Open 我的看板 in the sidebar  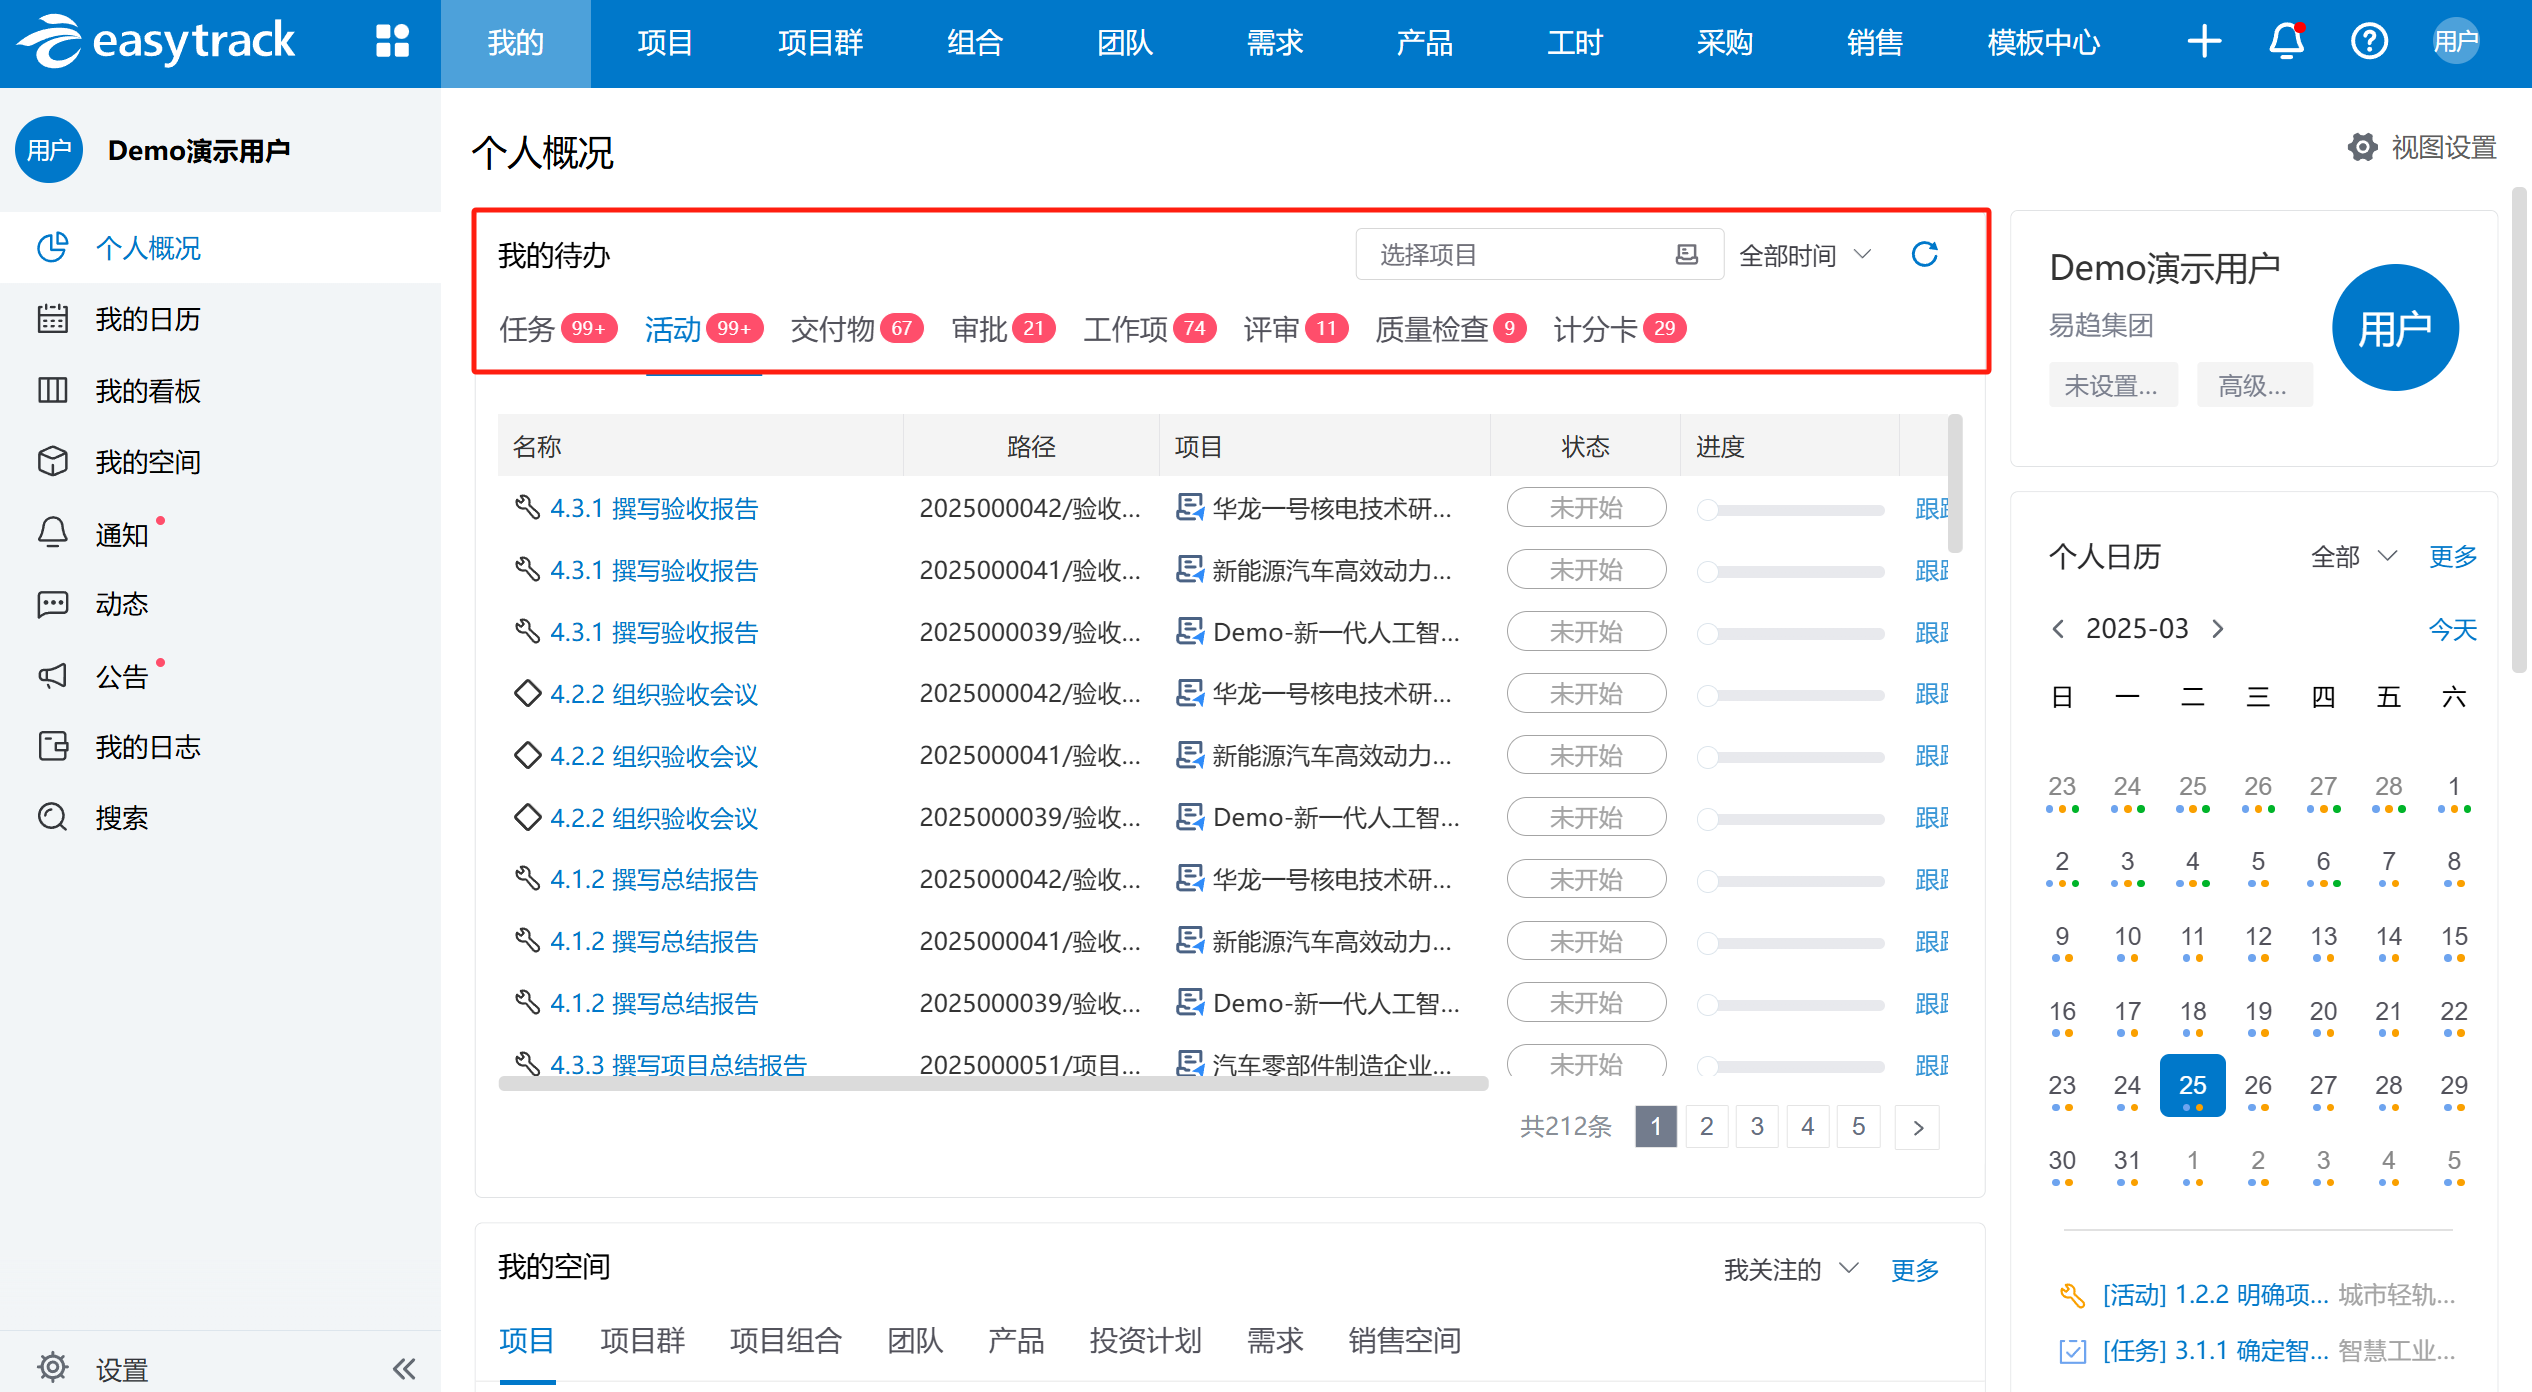[148, 391]
